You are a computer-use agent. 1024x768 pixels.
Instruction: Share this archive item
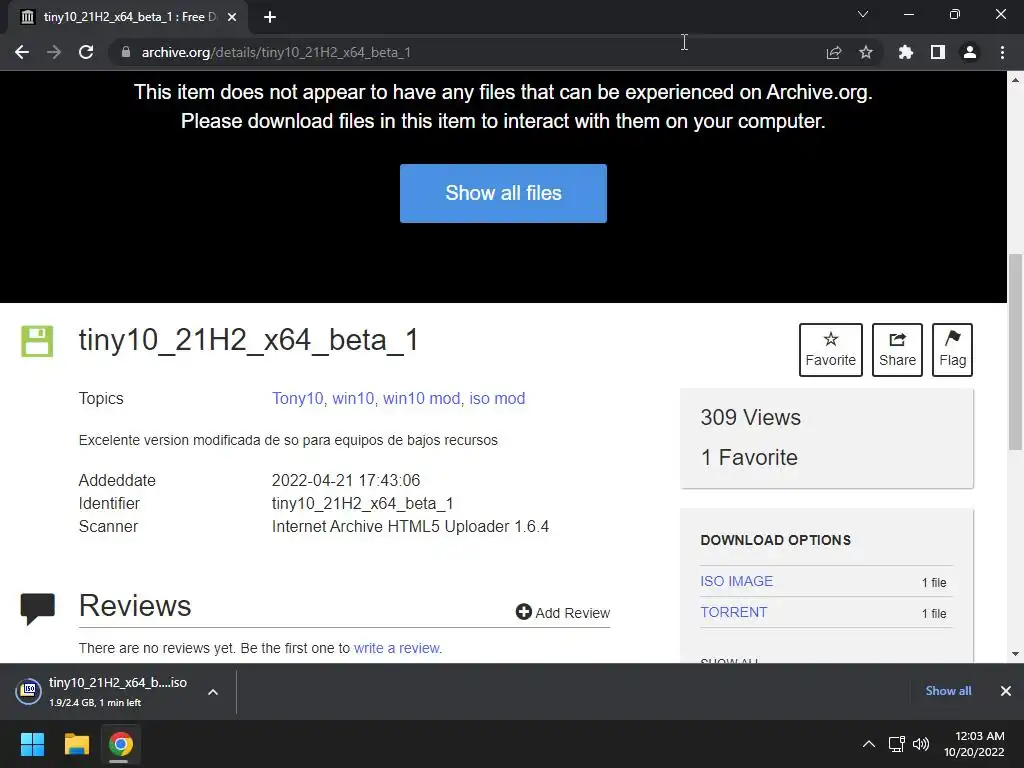(897, 349)
